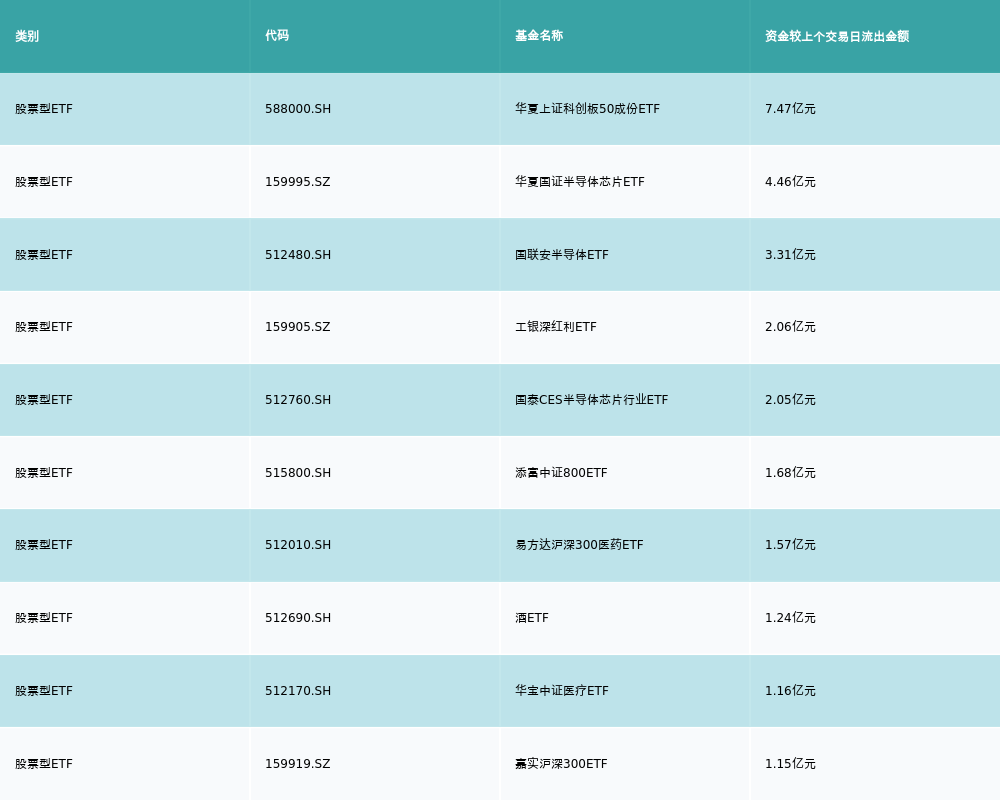Select code 159905.SZ
1000x800 pixels.
tap(298, 327)
